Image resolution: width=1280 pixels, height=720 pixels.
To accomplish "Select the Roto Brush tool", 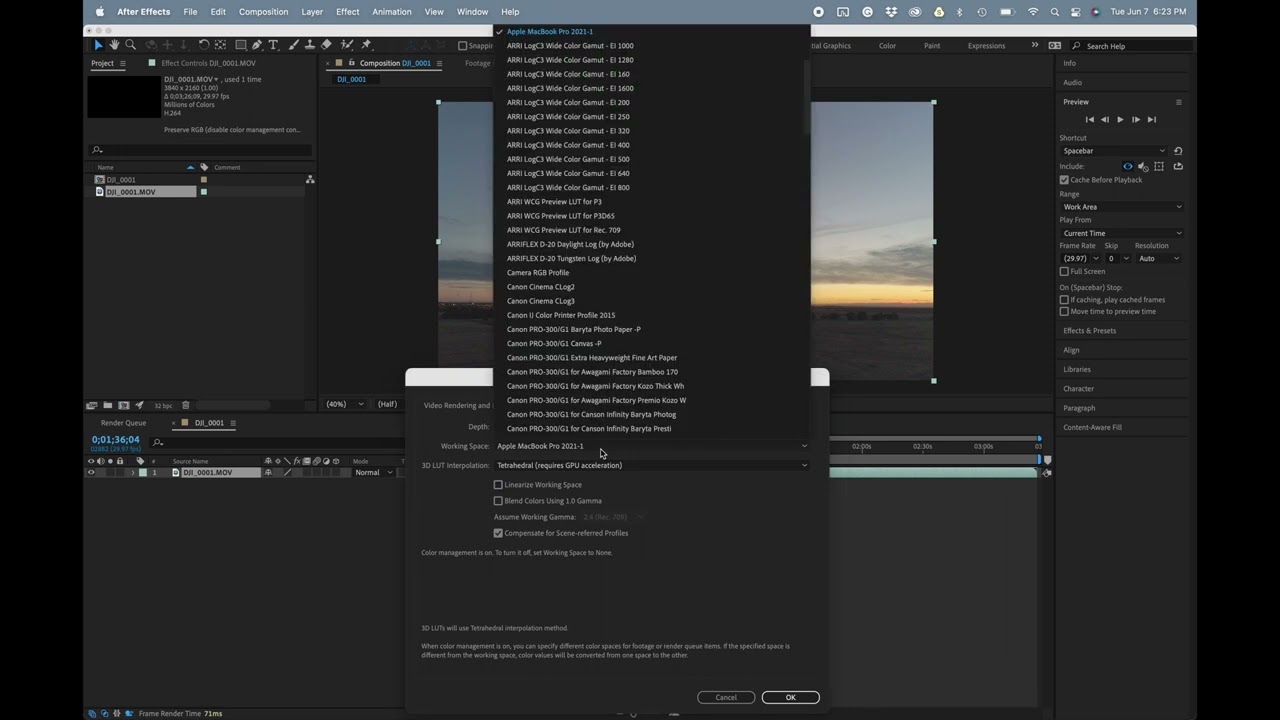I will pos(347,45).
